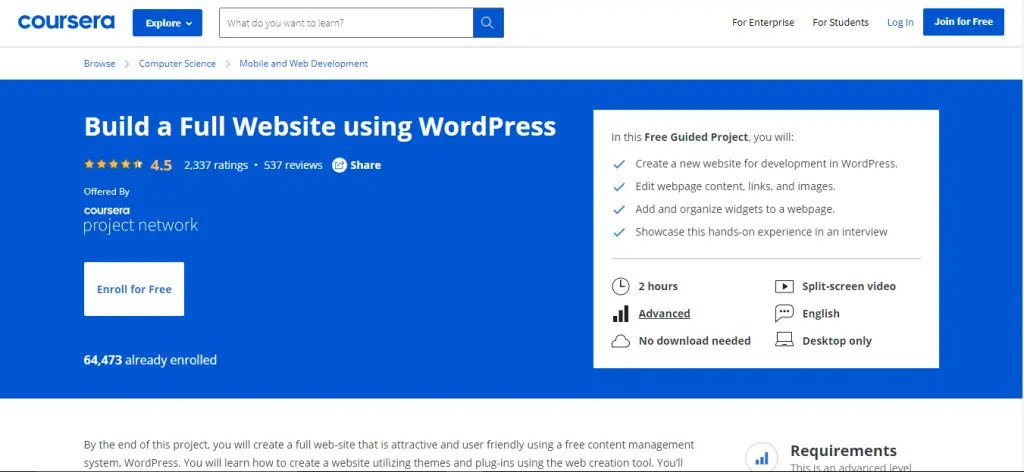Viewport: 1024px width, 472px height.
Task: Open the Advanced difficulty level link
Action: [x=664, y=314]
